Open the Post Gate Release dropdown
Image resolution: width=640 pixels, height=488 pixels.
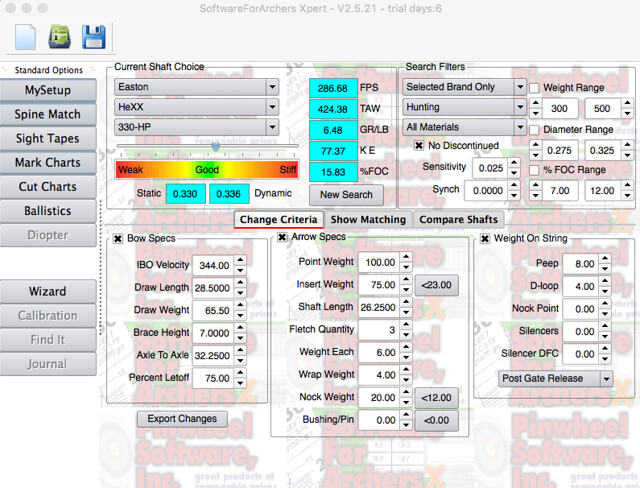coord(556,379)
